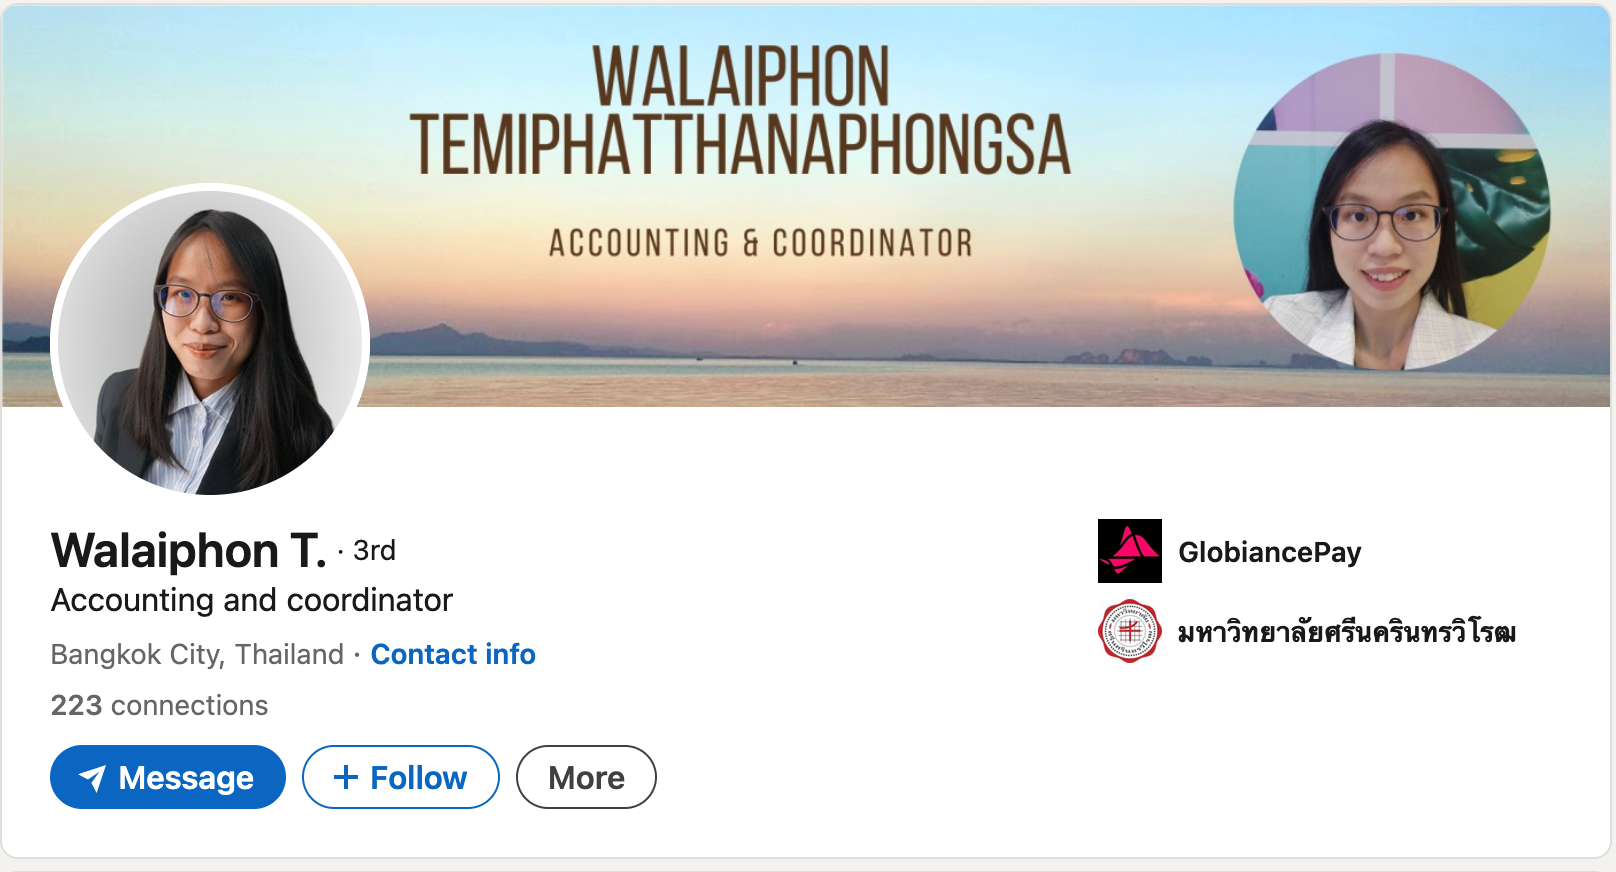Click the round portrait in the banner
The image size is (1616, 872).
click(1391, 212)
